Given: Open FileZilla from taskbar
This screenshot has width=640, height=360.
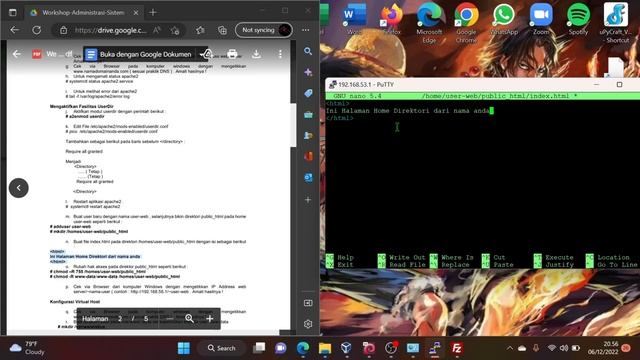Looking at the screenshot, I should 457,348.
